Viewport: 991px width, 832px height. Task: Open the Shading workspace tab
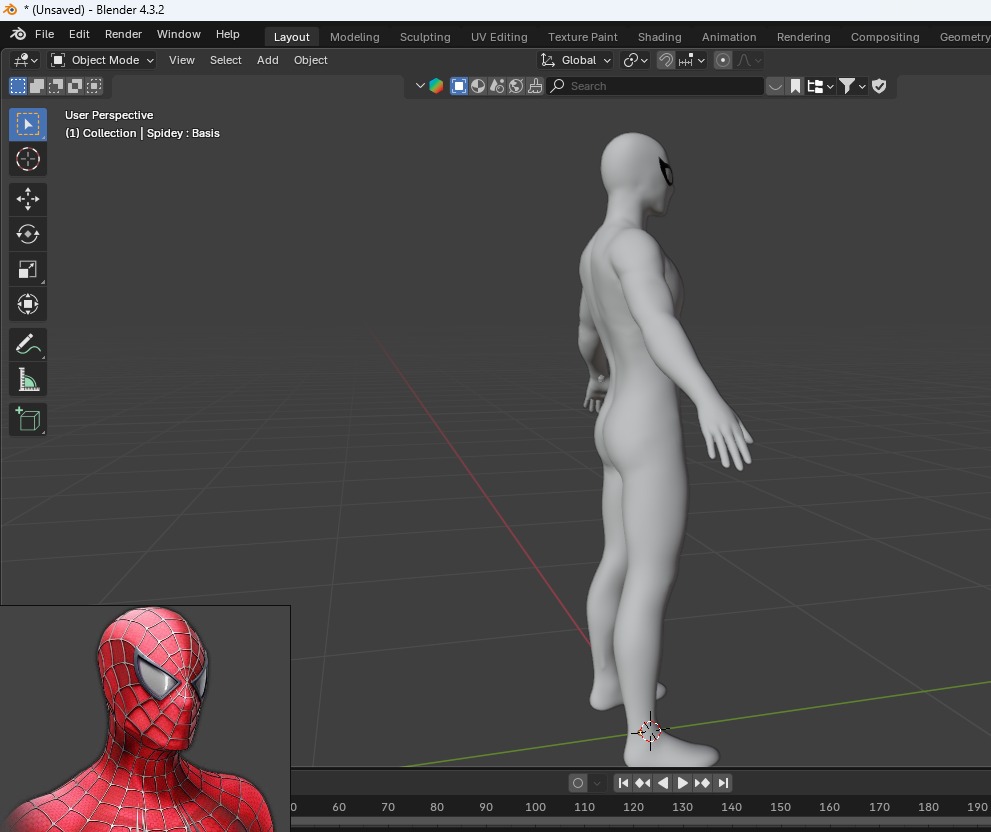coord(659,37)
